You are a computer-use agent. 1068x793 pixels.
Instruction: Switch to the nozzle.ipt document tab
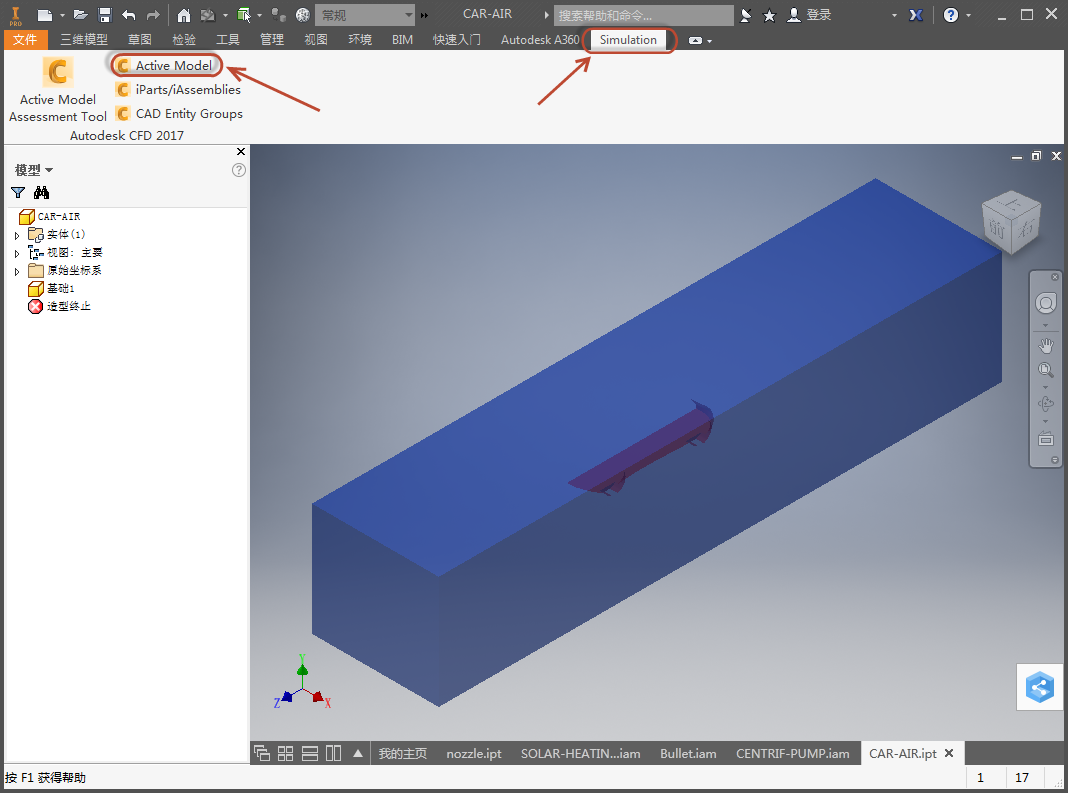coord(473,753)
